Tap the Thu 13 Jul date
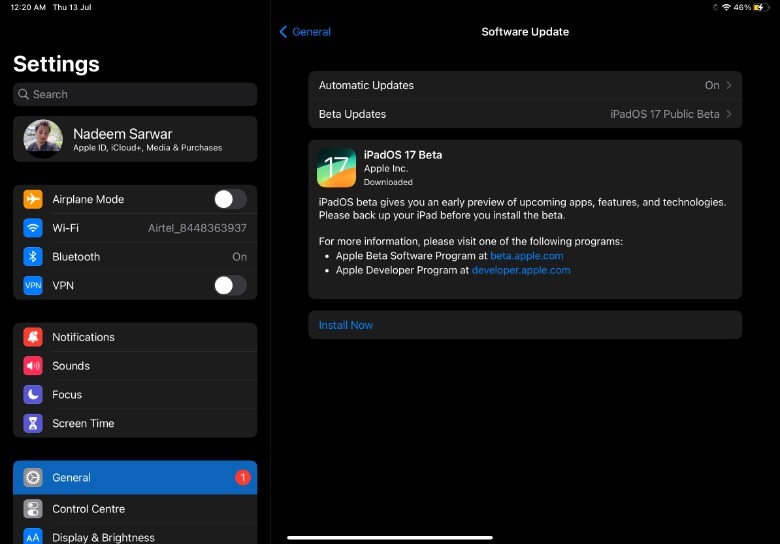Screen dimensions: 780x544 pos(72,7)
